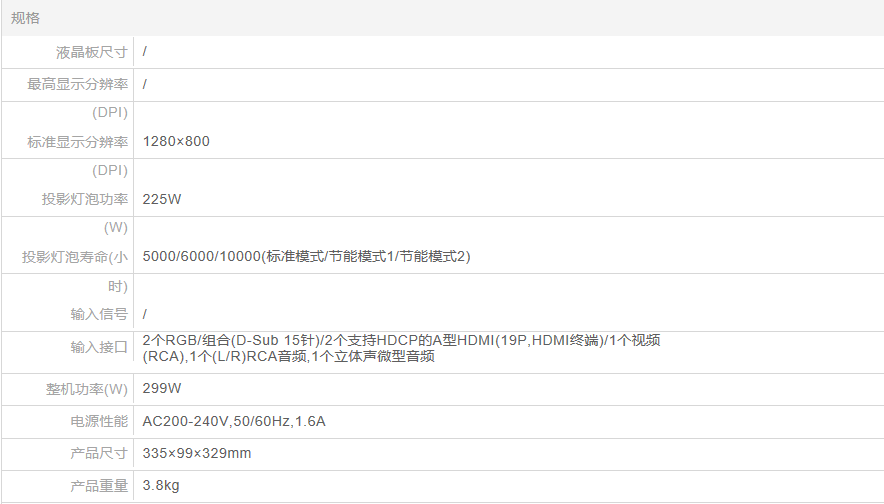Select the 整机功率(W) label
This screenshot has height=504, width=884.
(87, 390)
